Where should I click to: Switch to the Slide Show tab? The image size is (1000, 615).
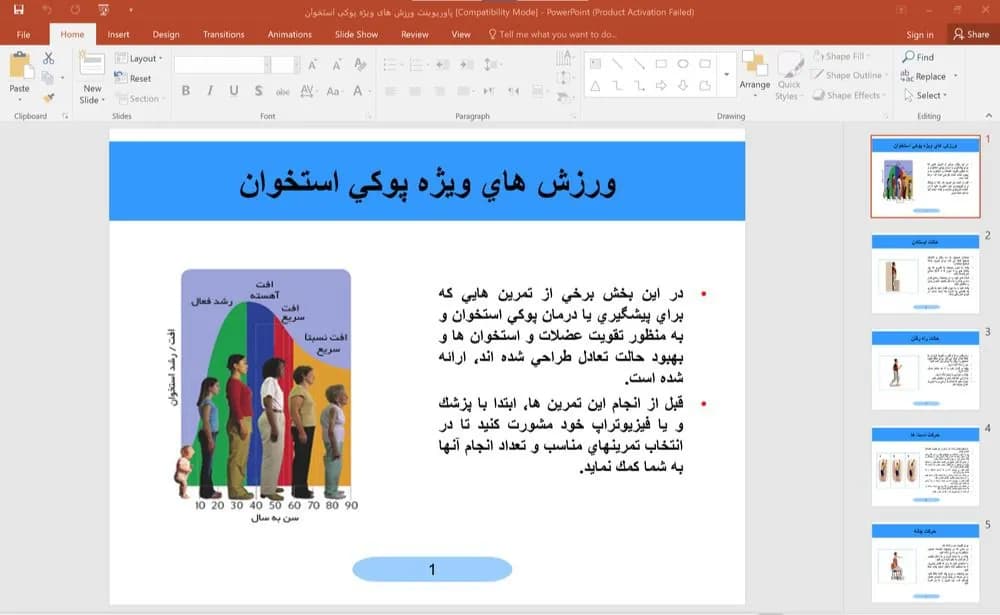click(357, 34)
